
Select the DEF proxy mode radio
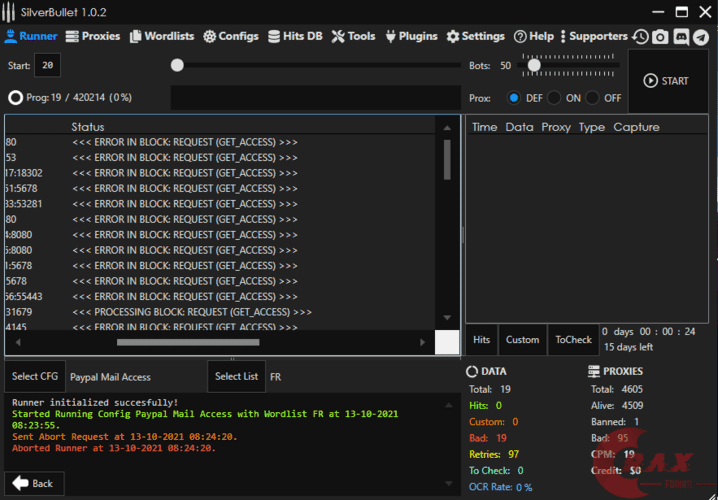coord(514,98)
